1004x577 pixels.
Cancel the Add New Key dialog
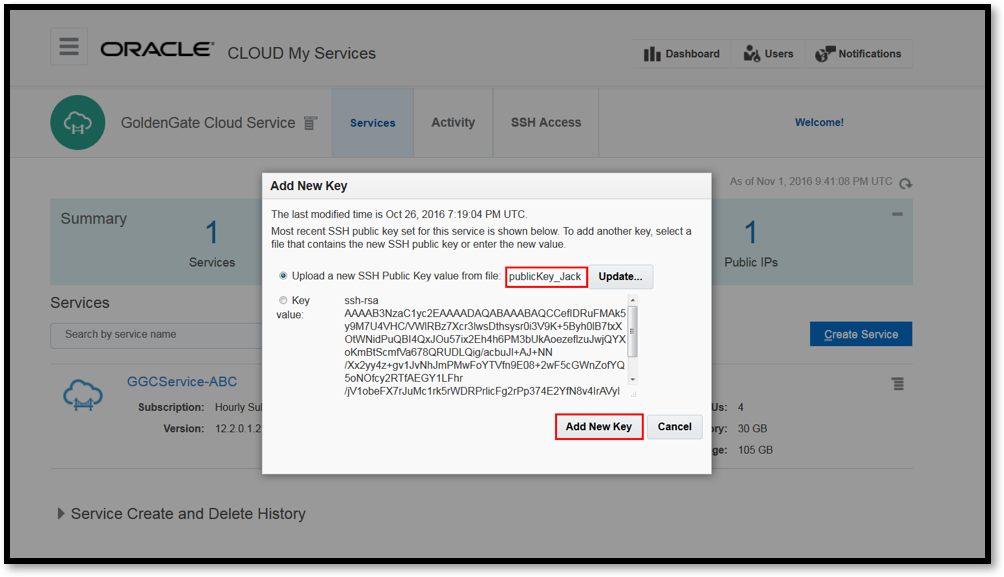[x=674, y=427]
